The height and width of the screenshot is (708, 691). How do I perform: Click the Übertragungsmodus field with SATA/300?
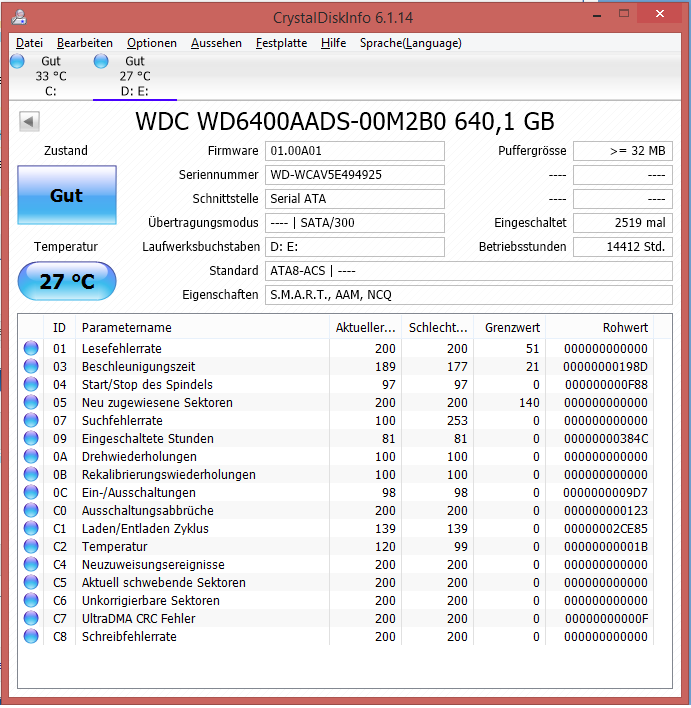[x=355, y=223]
